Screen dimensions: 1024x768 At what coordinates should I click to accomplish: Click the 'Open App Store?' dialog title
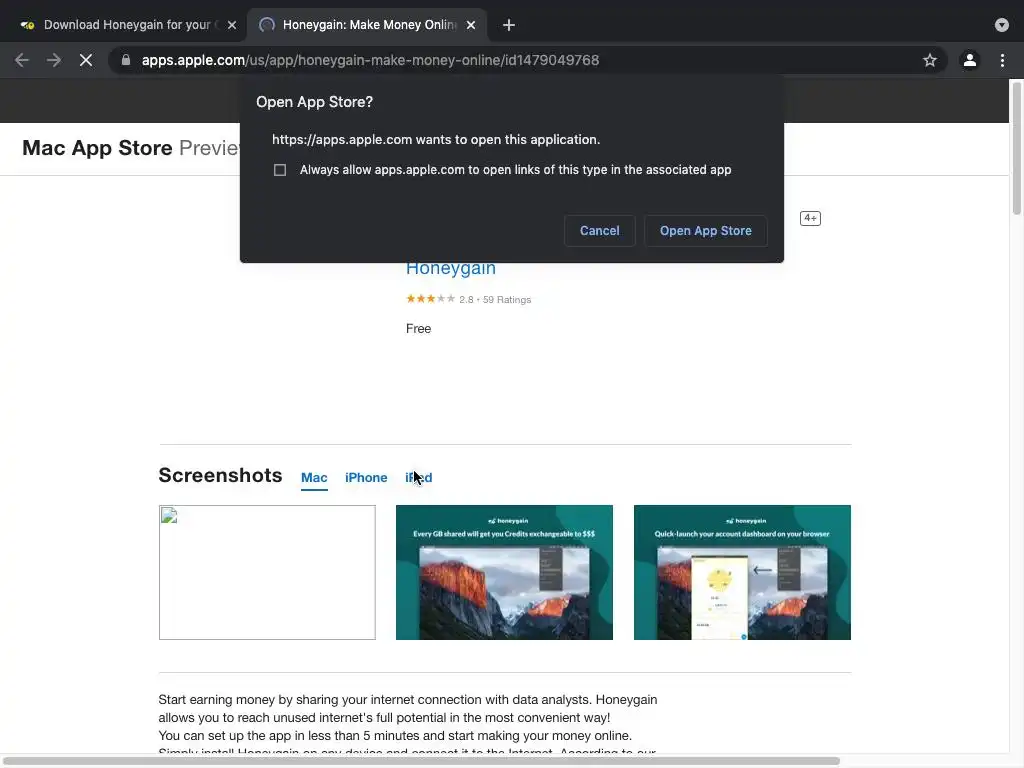(x=314, y=102)
